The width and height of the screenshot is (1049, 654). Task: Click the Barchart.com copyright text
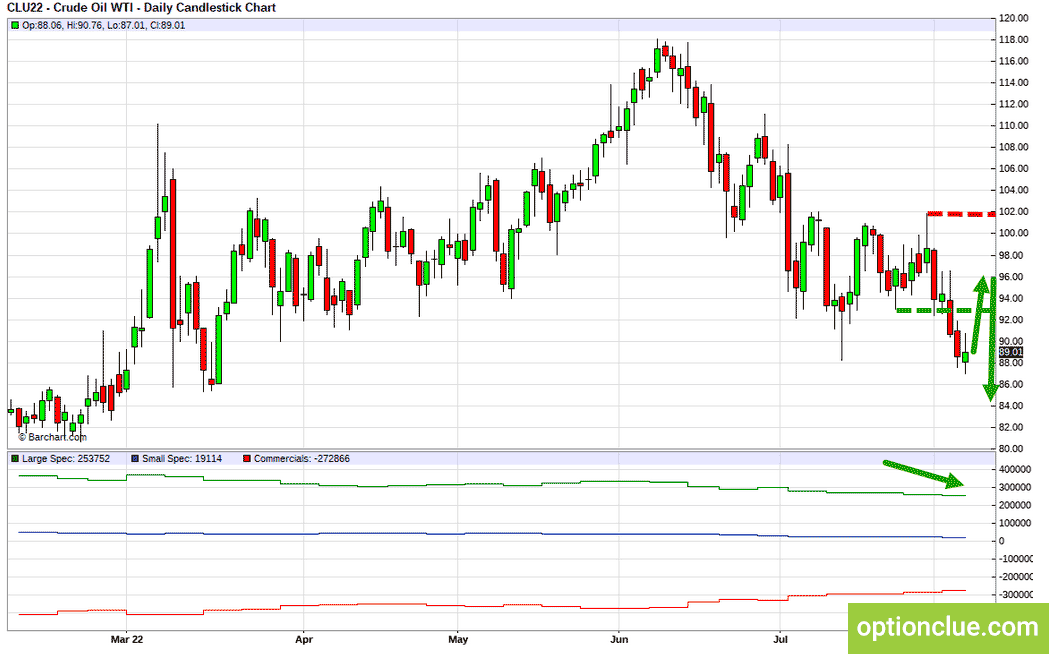pyautogui.click(x=52, y=437)
